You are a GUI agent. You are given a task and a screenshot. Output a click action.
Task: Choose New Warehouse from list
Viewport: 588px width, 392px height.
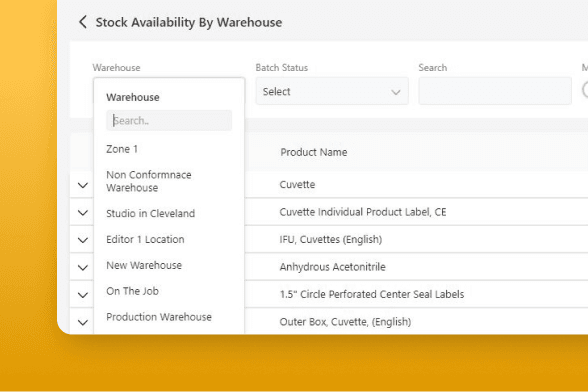click(144, 265)
